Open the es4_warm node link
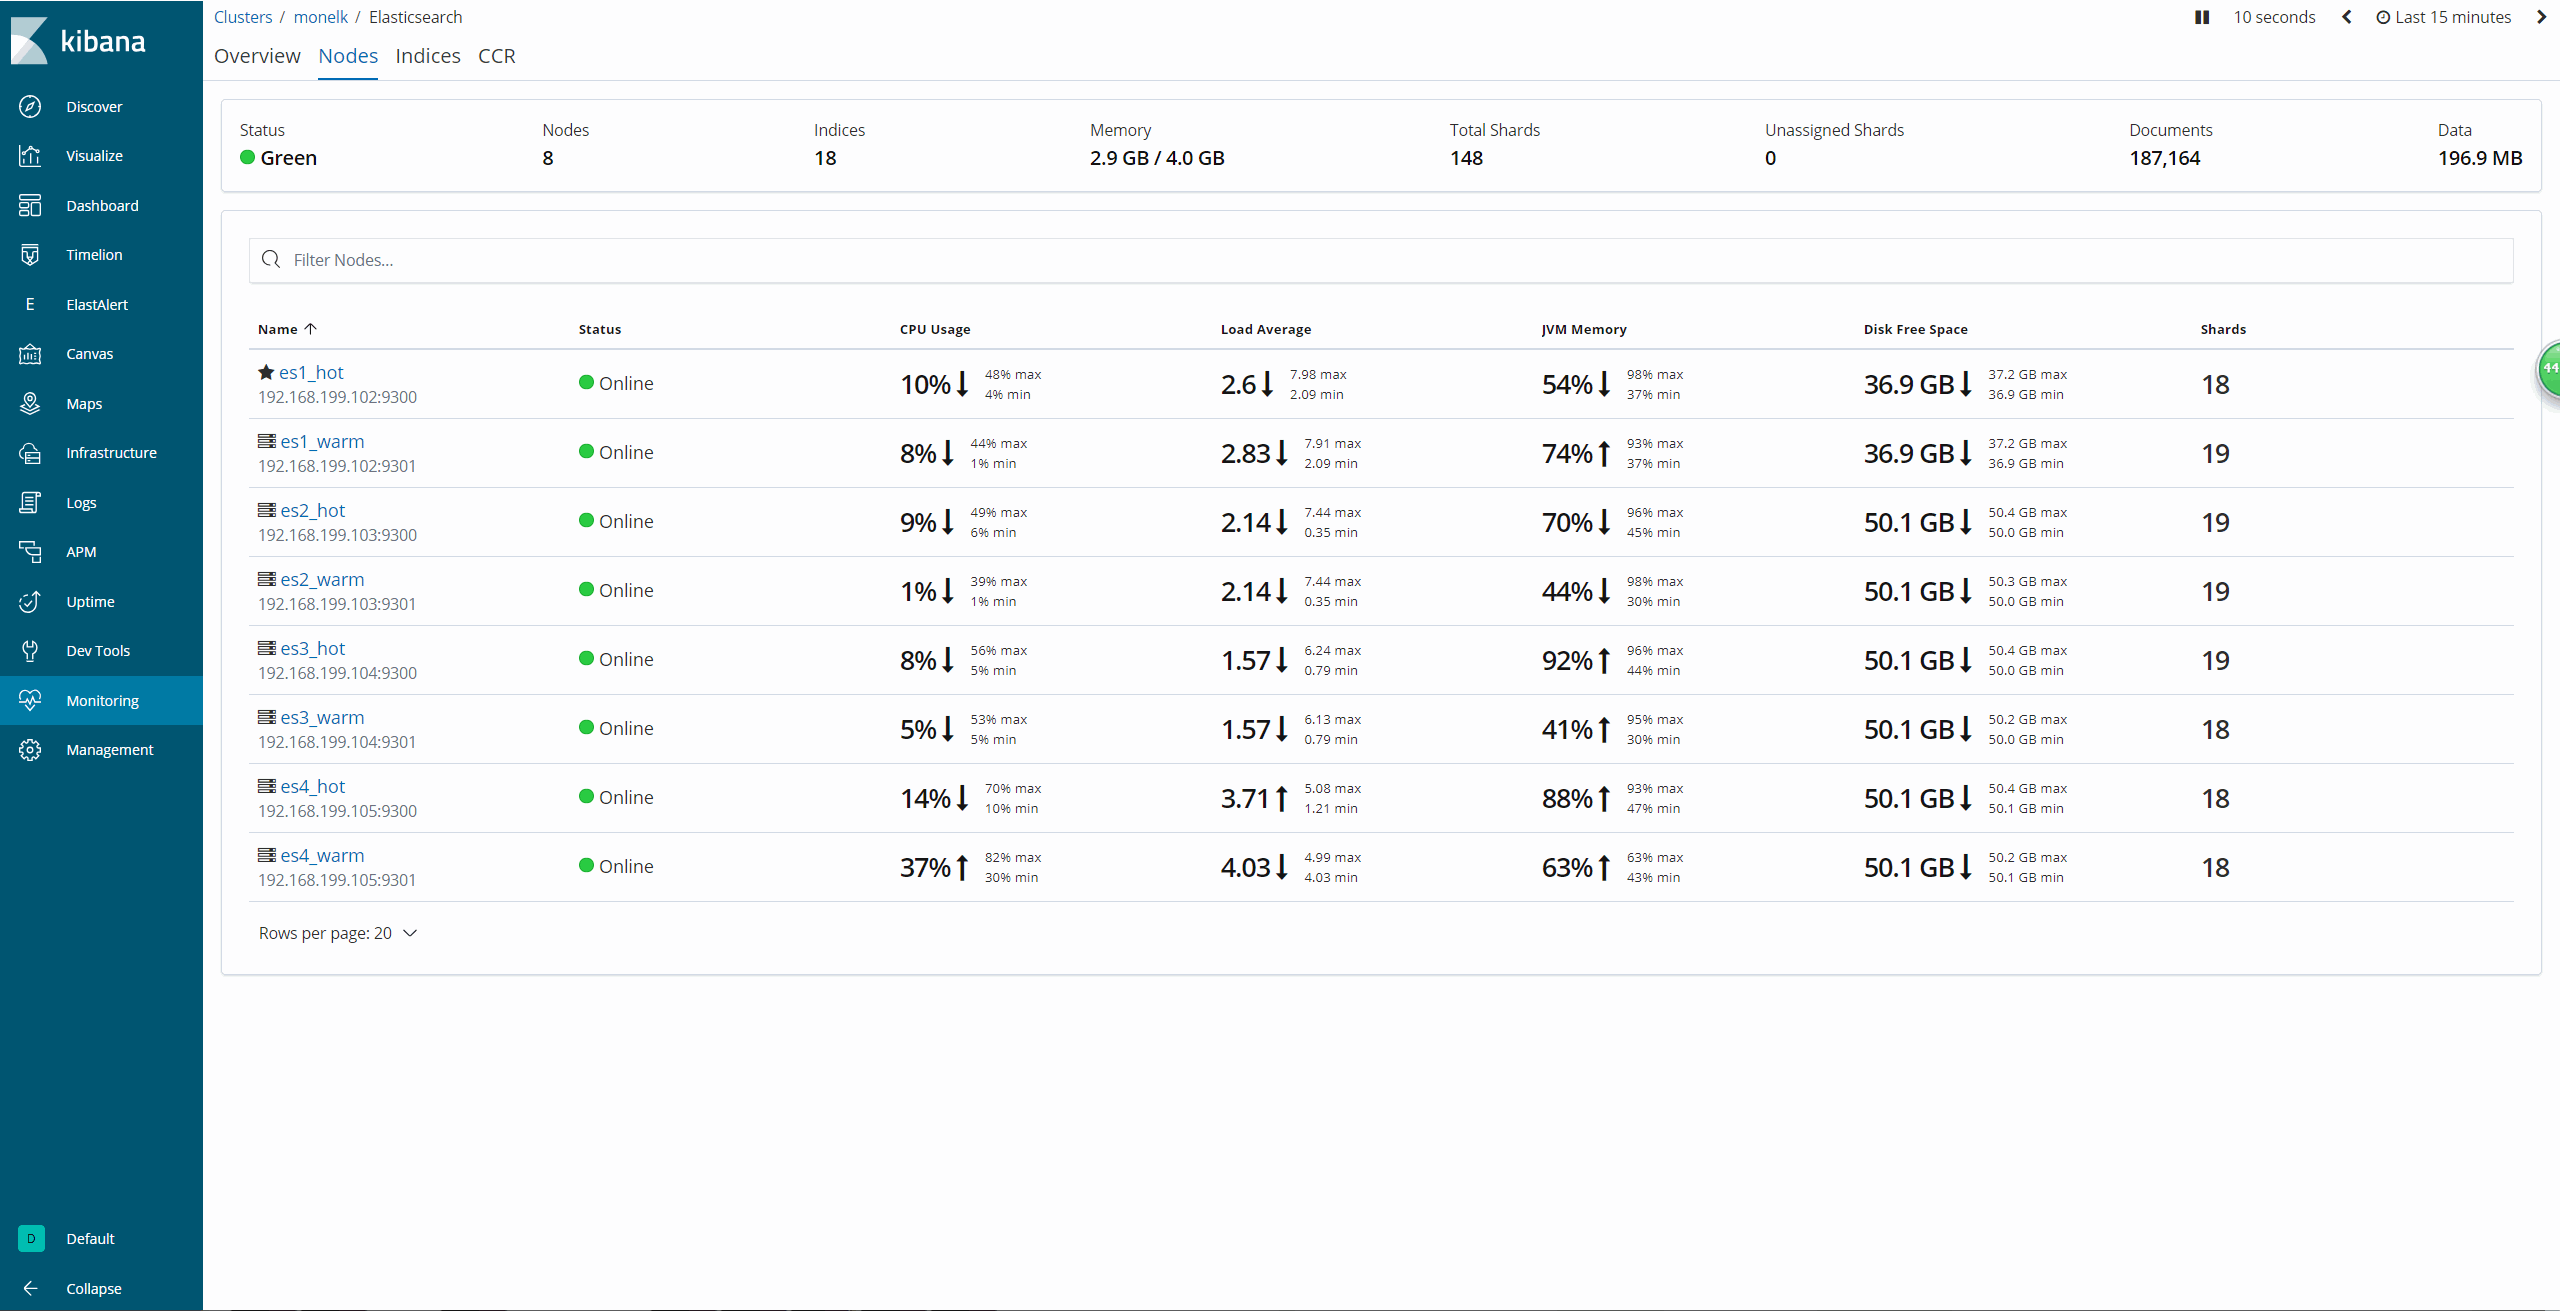2560x1311 pixels. tap(322, 856)
